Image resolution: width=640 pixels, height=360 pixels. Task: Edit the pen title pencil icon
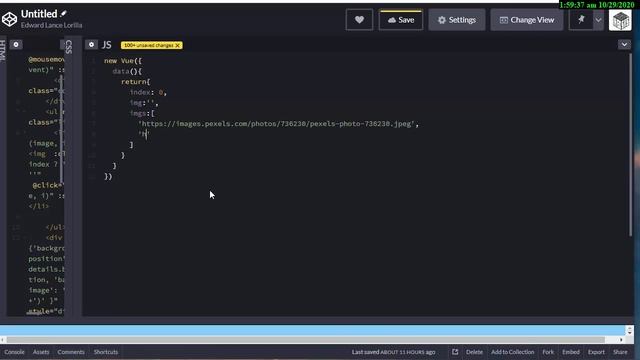coord(64,13)
